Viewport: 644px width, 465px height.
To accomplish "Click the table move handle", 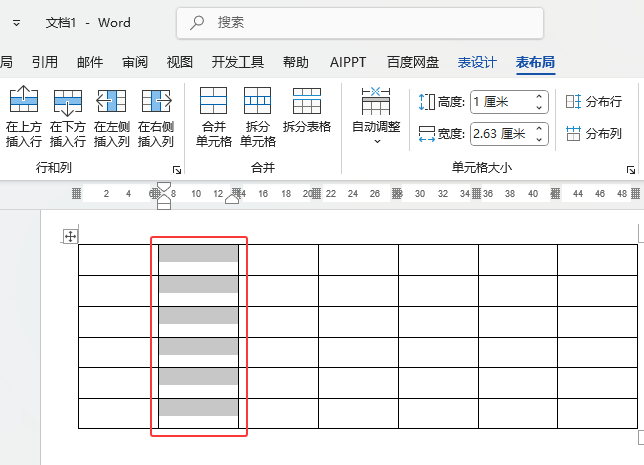I will tap(70, 236).
